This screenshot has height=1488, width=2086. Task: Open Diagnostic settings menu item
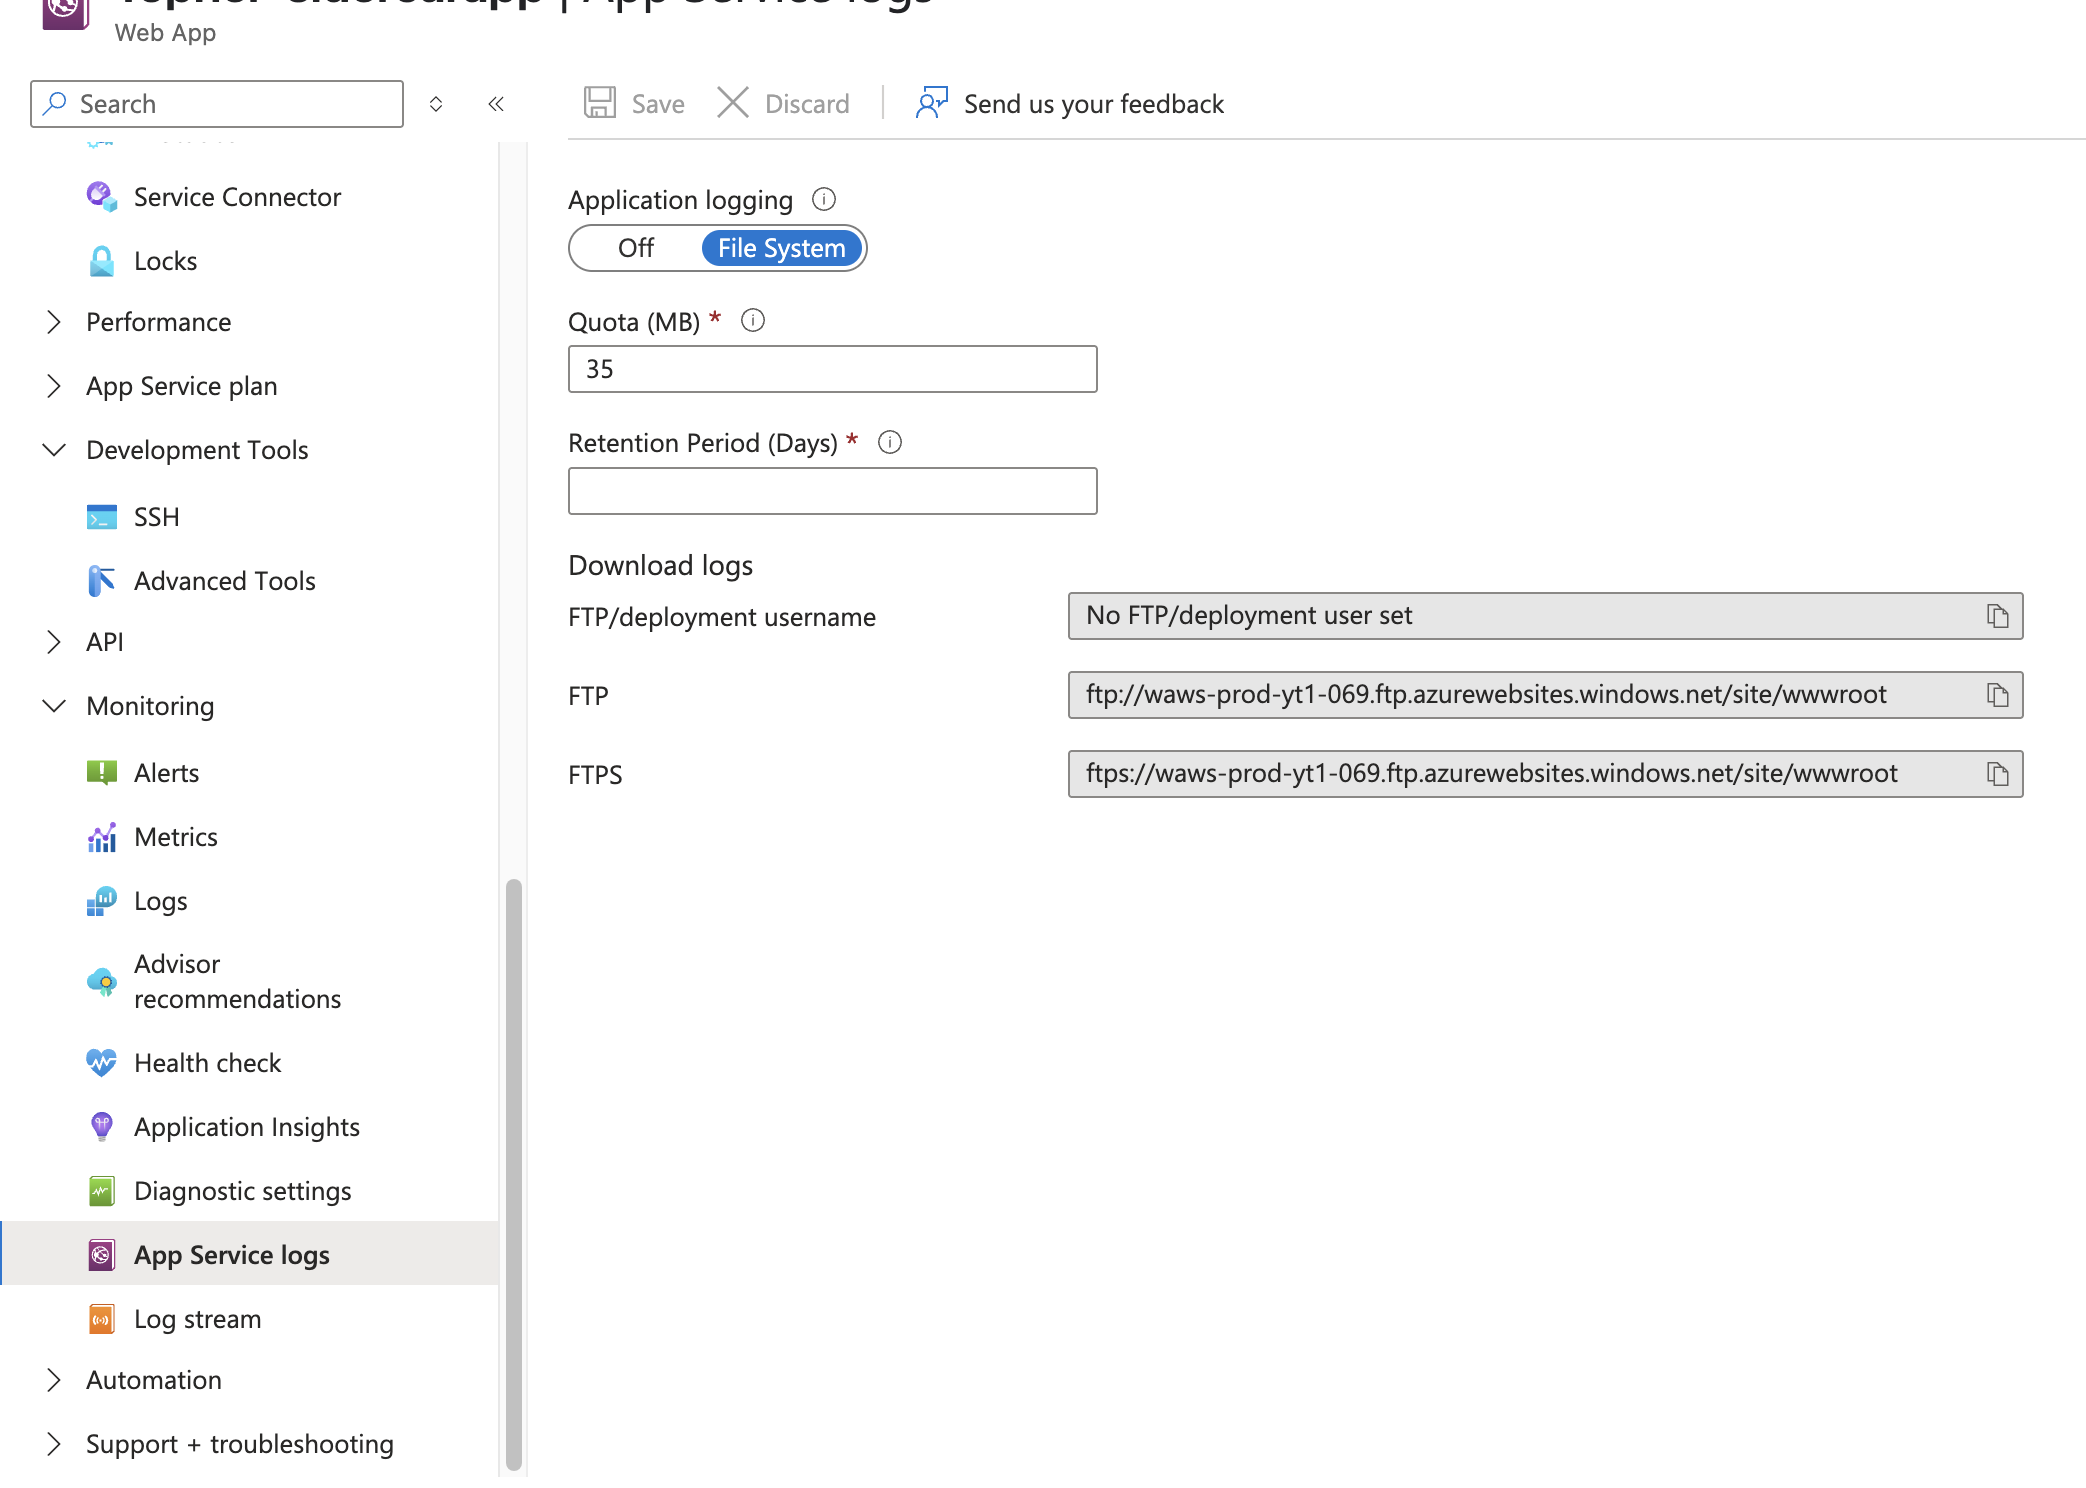pyautogui.click(x=242, y=1191)
